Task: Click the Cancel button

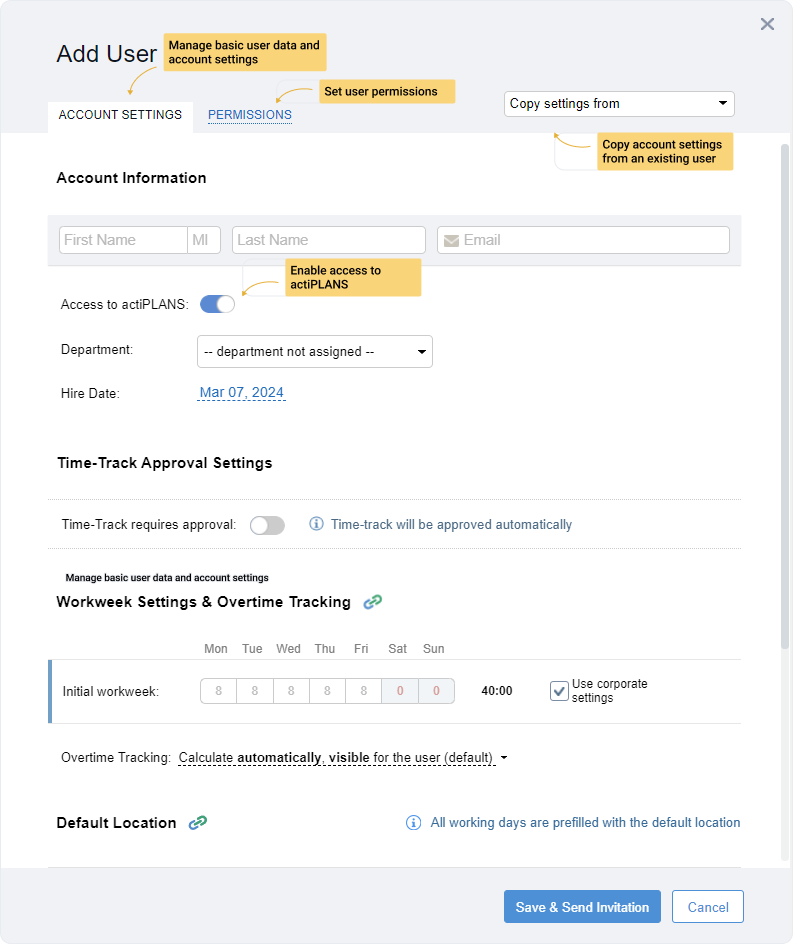Action: pyautogui.click(x=707, y=906)
